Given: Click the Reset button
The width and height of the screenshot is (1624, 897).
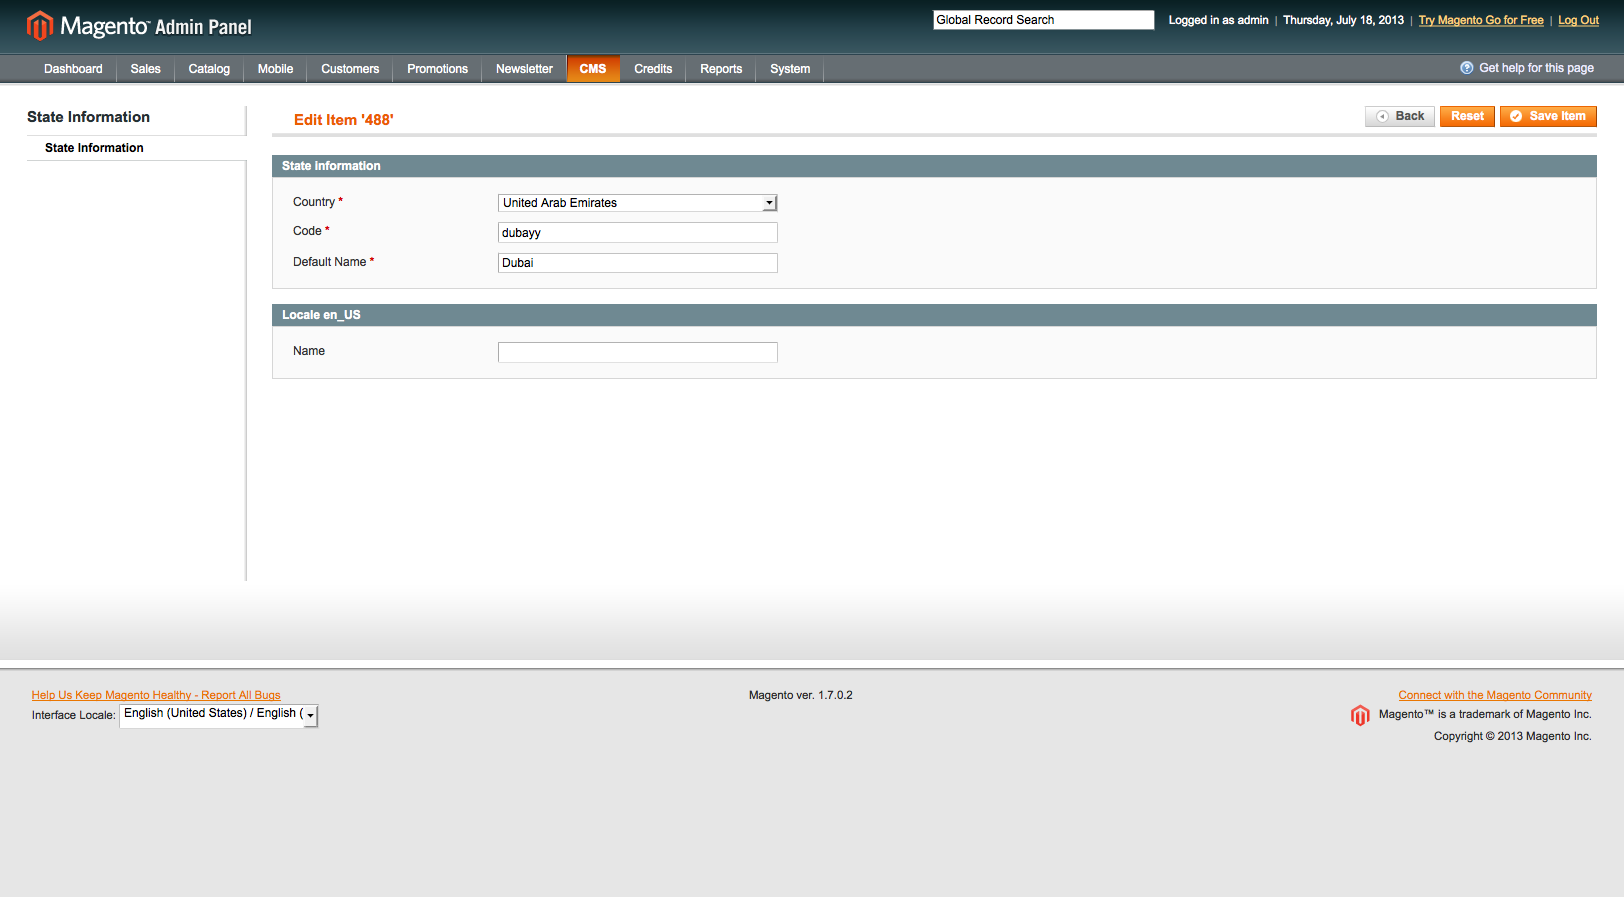Looking at the screenshot, I should click(x=1467, y=116).
